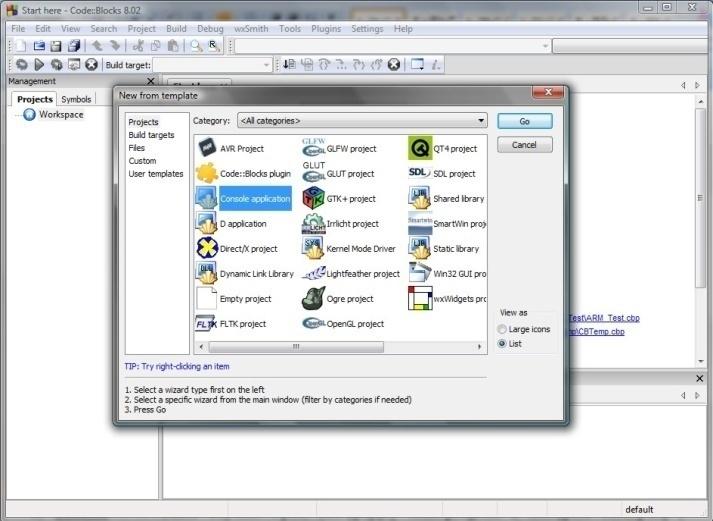This screenshot has width=713, height=521.
Task: Select the GLFW project template
Action: pyautogui.click(x=340, y=148)
